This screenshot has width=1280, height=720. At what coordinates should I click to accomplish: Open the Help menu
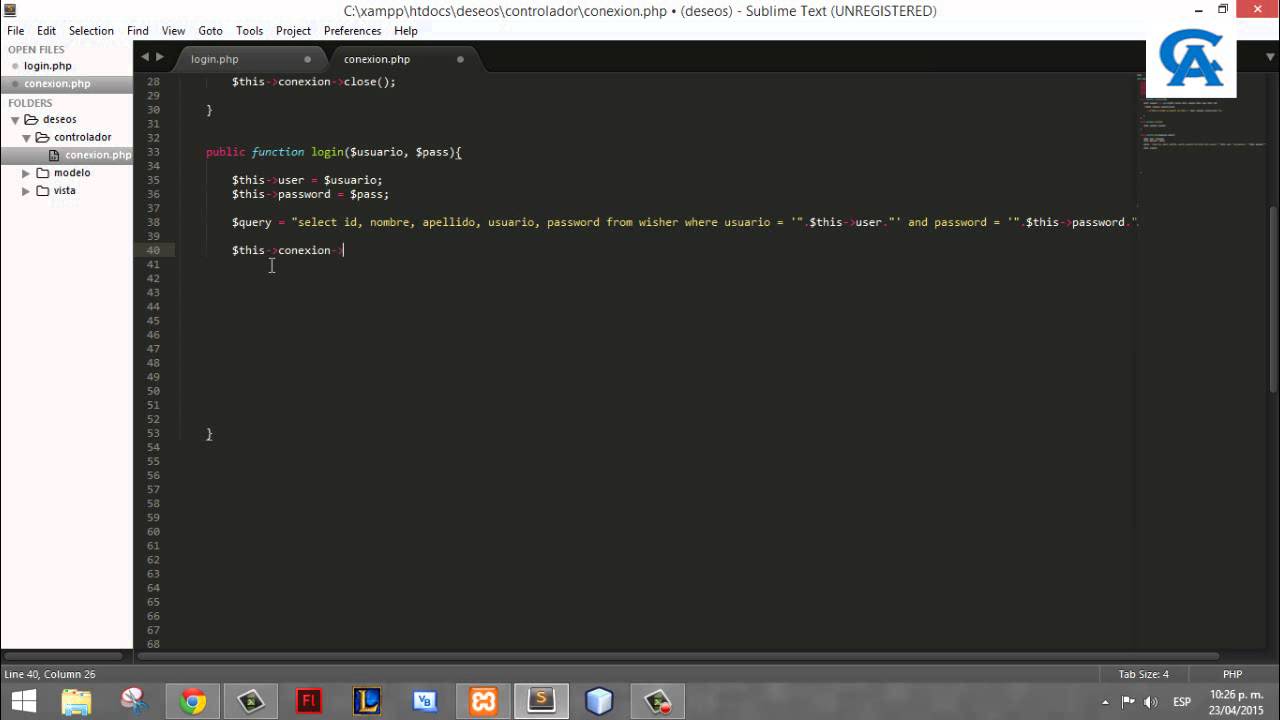(406, 31)
